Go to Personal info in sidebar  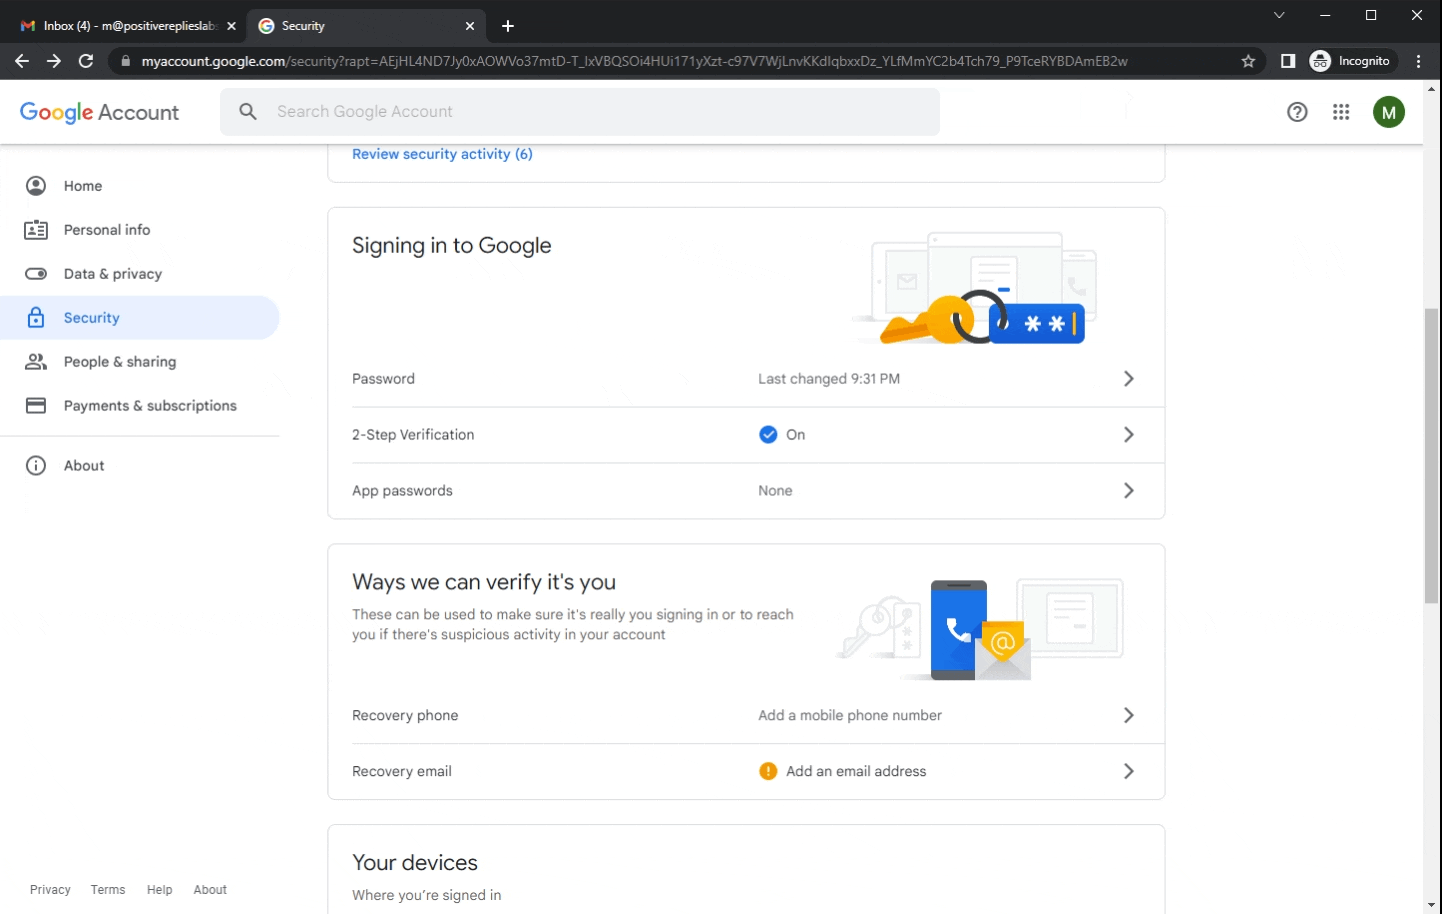(107, 230)
